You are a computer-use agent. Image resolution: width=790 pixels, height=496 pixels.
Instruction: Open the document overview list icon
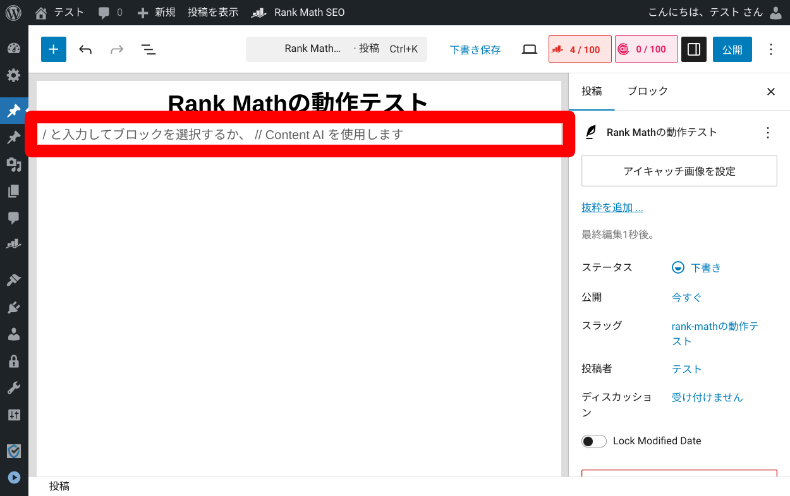(148, 49)
